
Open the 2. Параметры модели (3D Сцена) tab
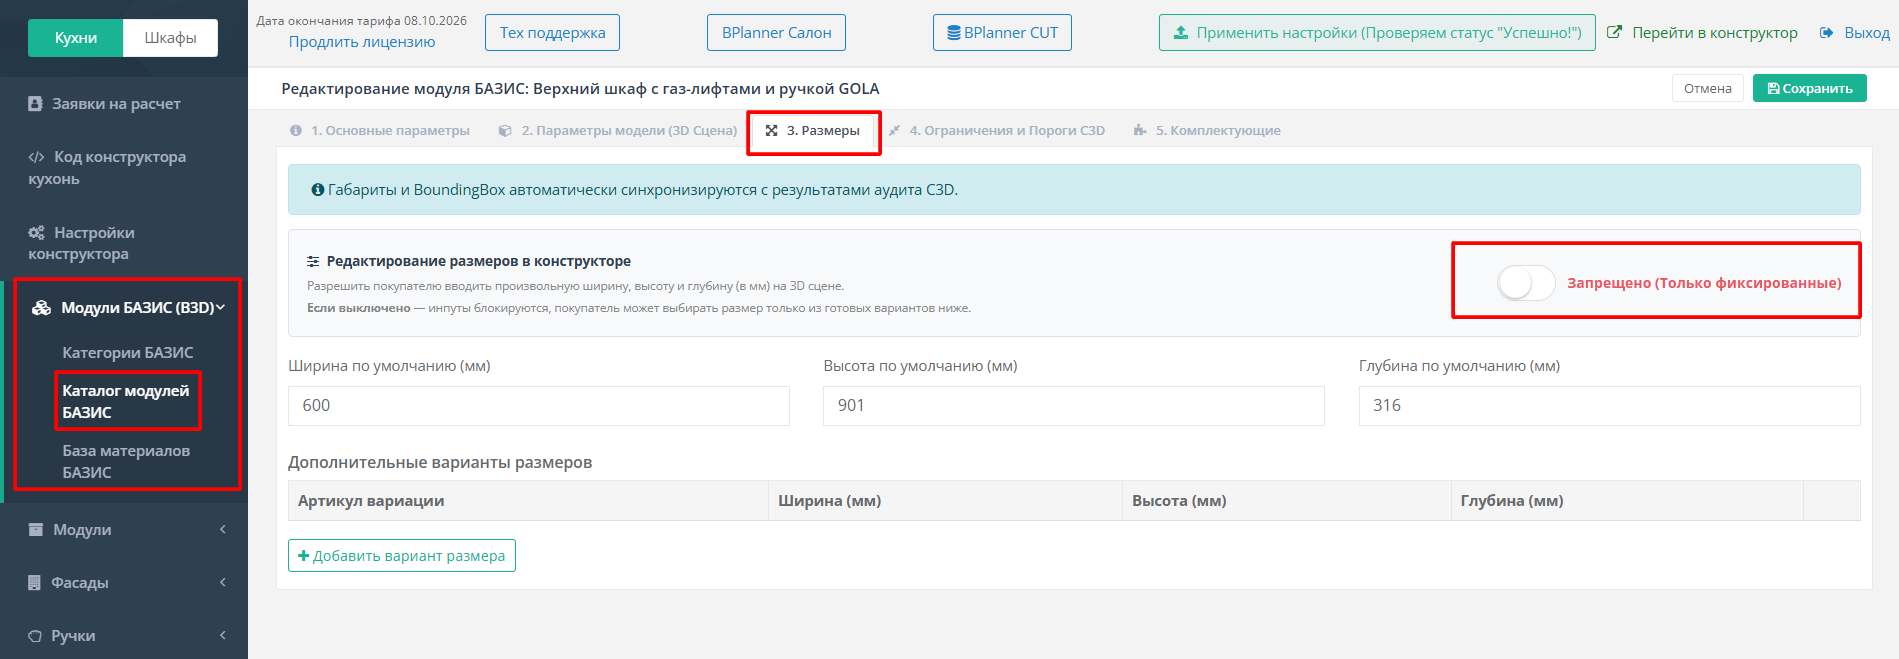point(618,131)
